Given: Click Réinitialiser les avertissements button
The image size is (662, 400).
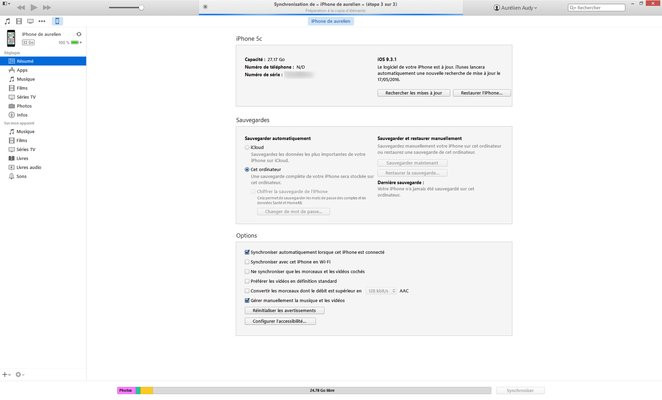Looking at the screenshot, I should click(x=284, y=310).
